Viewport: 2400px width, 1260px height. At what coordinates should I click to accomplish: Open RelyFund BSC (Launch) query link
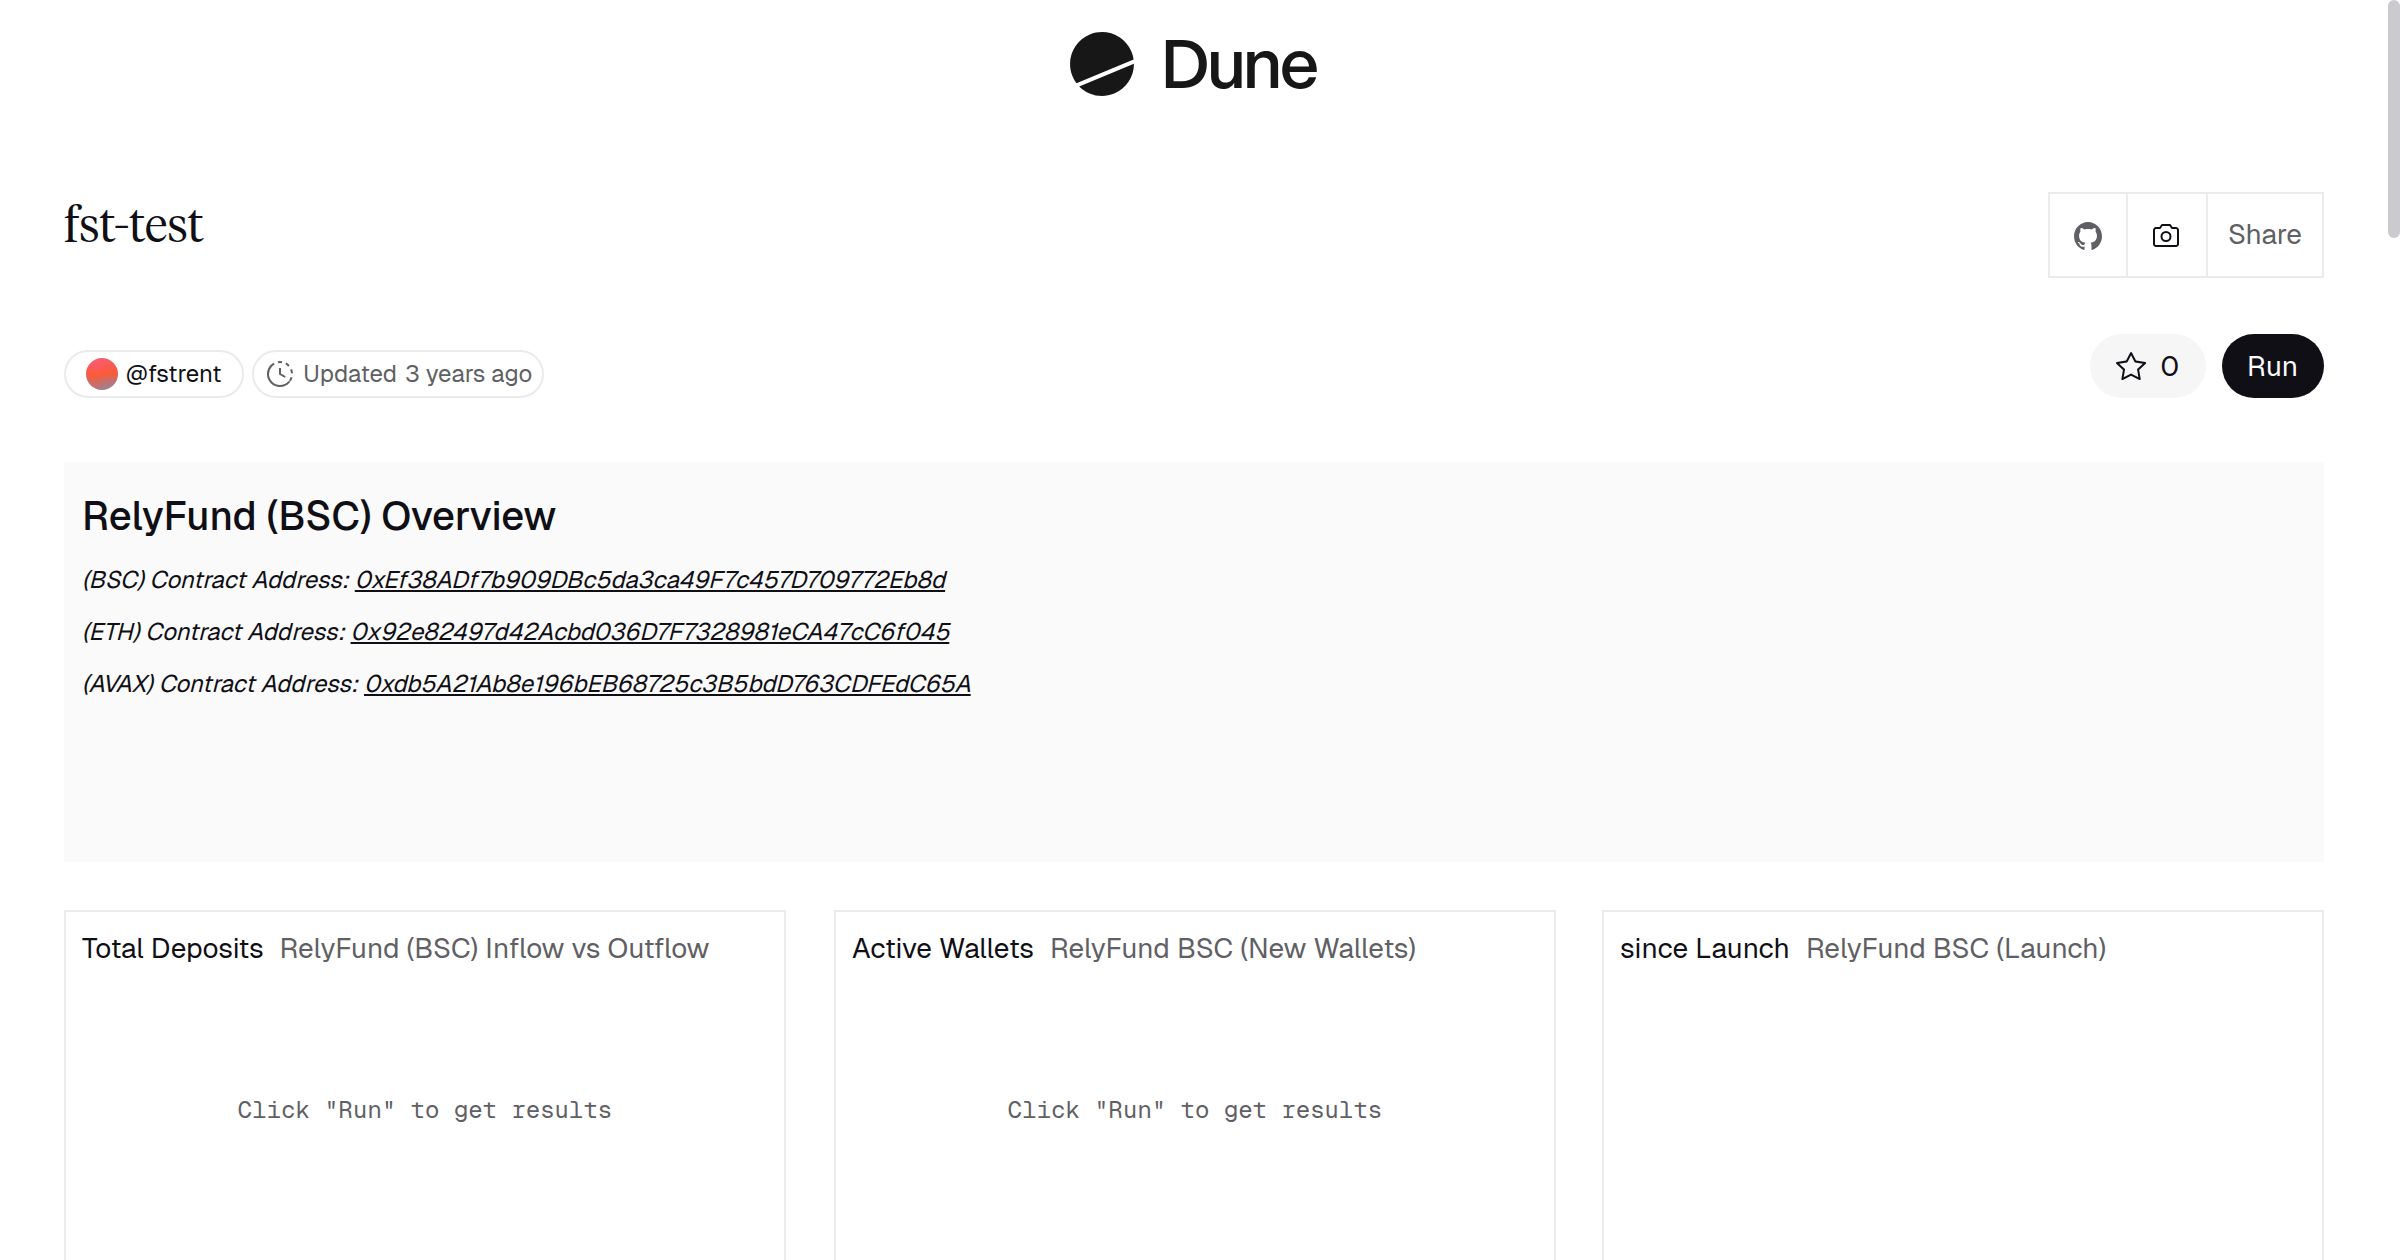click(1955, 949)
